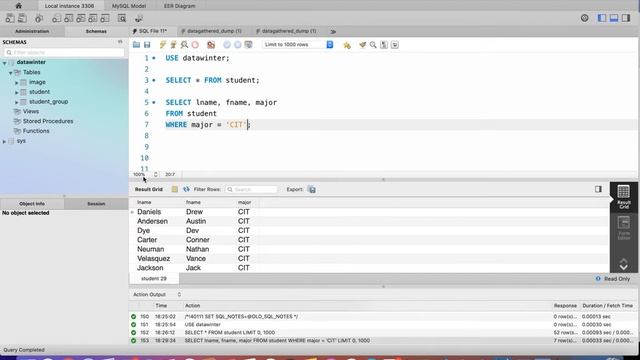
Task: Open find panel magnifier icon
Action: 373,45
